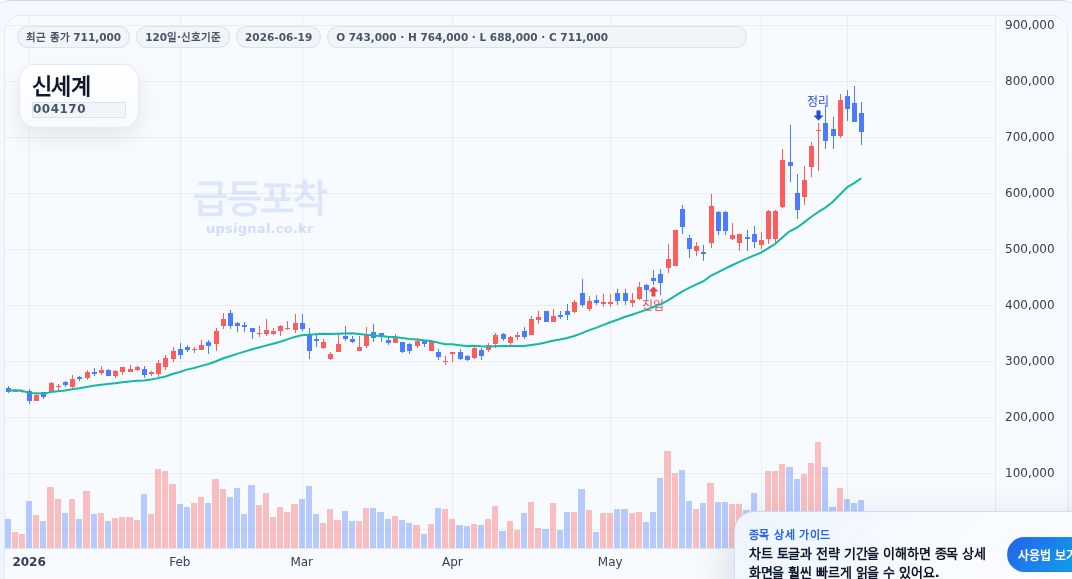The height and width of the screenshot is (579, 1072).
Task: Click the Apr label on time axis
Action: (452, 562)
